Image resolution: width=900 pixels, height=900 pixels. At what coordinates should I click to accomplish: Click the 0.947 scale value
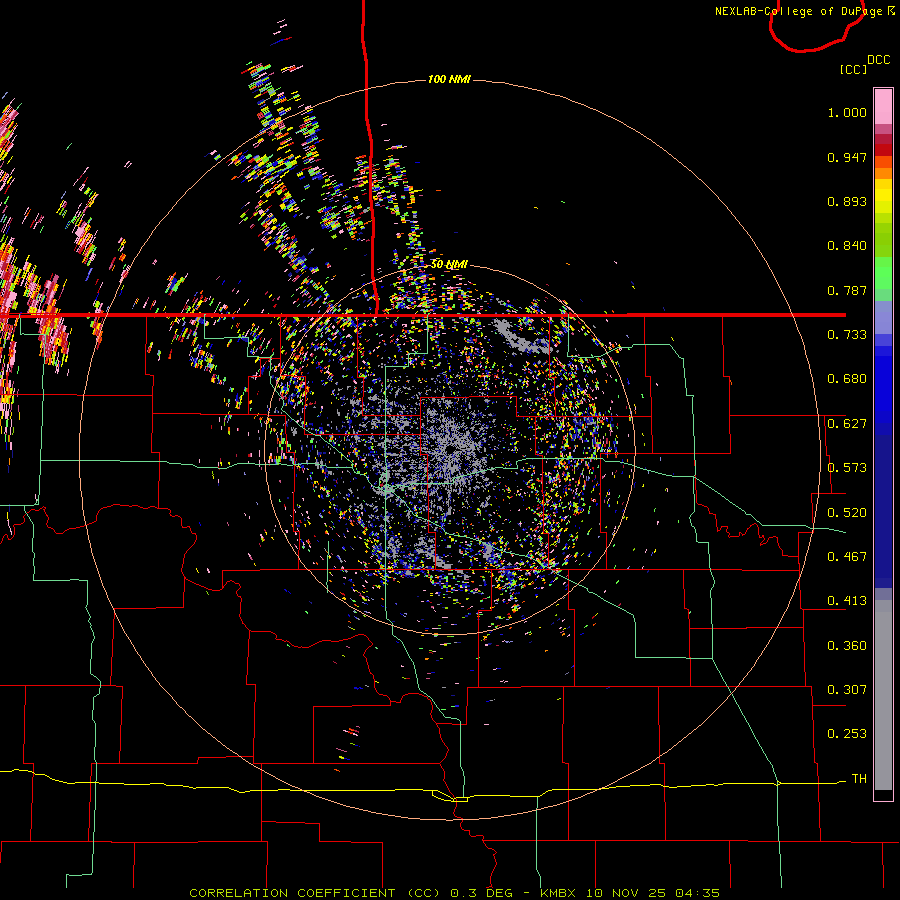pos(847,157)
